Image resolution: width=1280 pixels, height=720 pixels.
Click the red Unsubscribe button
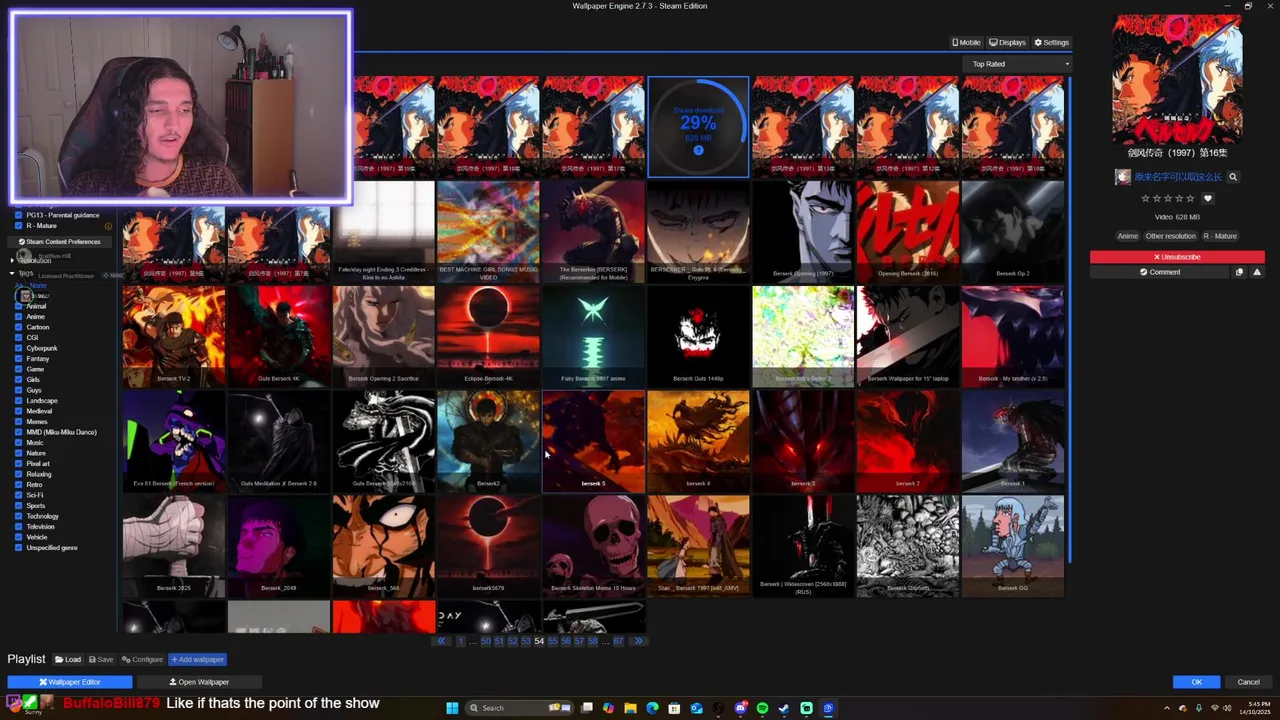pos(1177,257)
